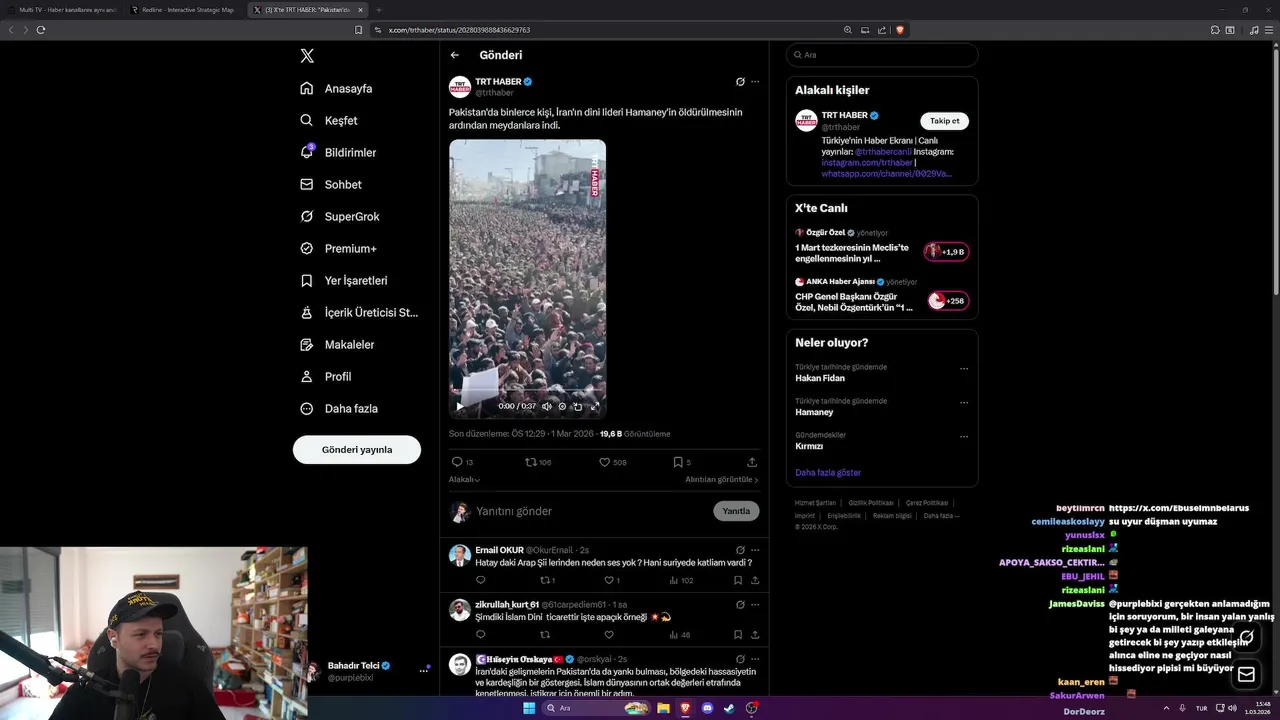
Task: Bookmark zikrullah_kurt_61's reply
Action: [x=738, y=634]
